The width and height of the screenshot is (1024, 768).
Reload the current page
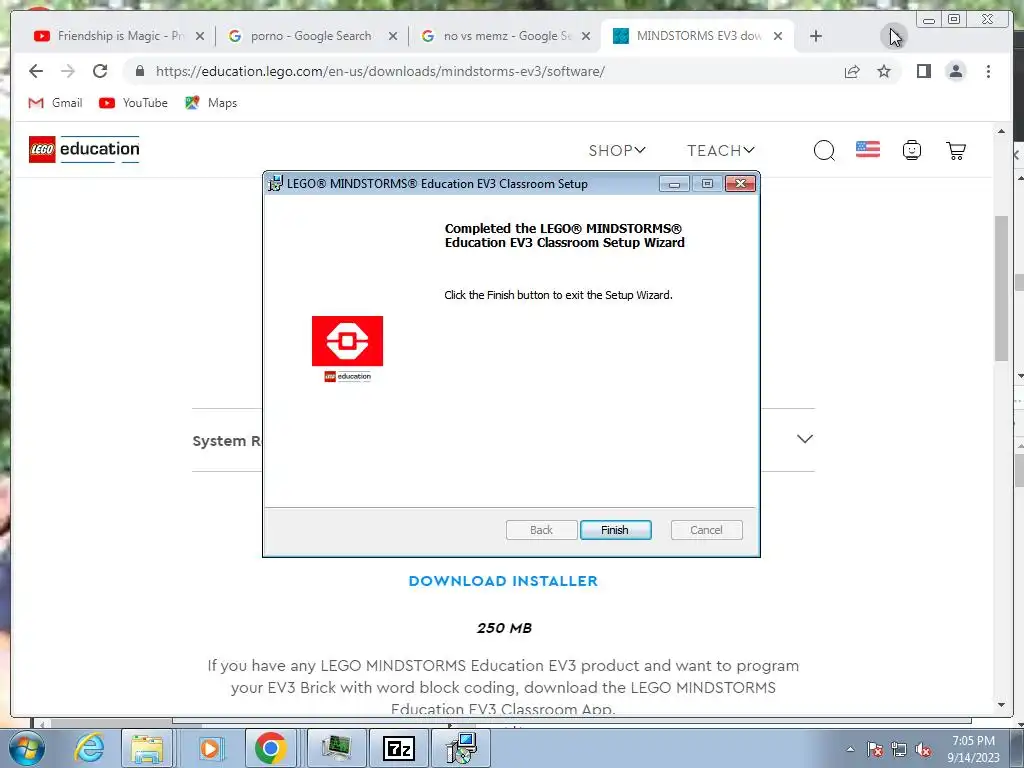(x=100, y=71)
